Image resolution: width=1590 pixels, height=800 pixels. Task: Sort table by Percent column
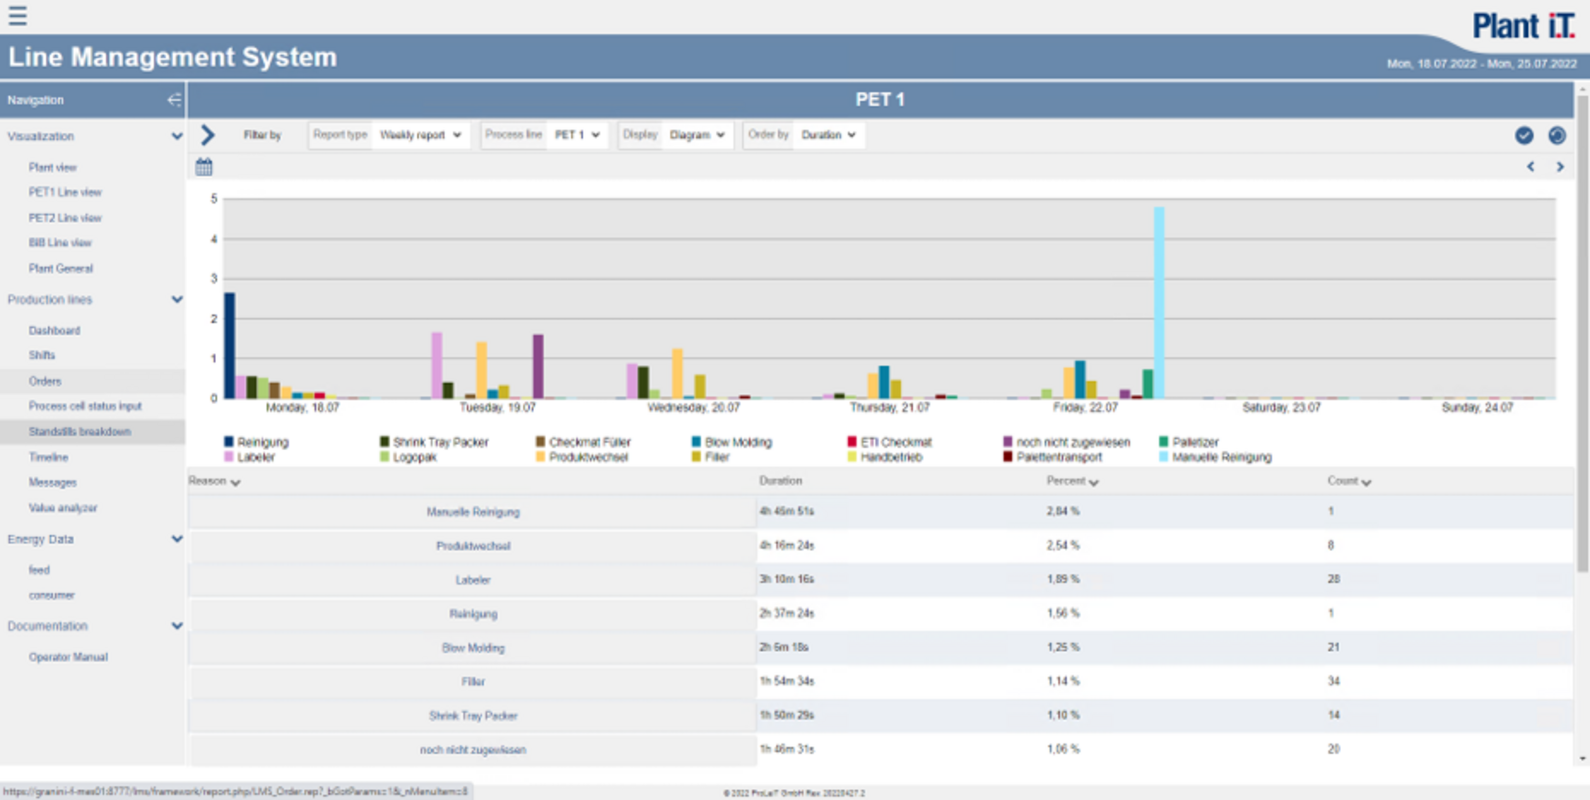point(1072,481)
